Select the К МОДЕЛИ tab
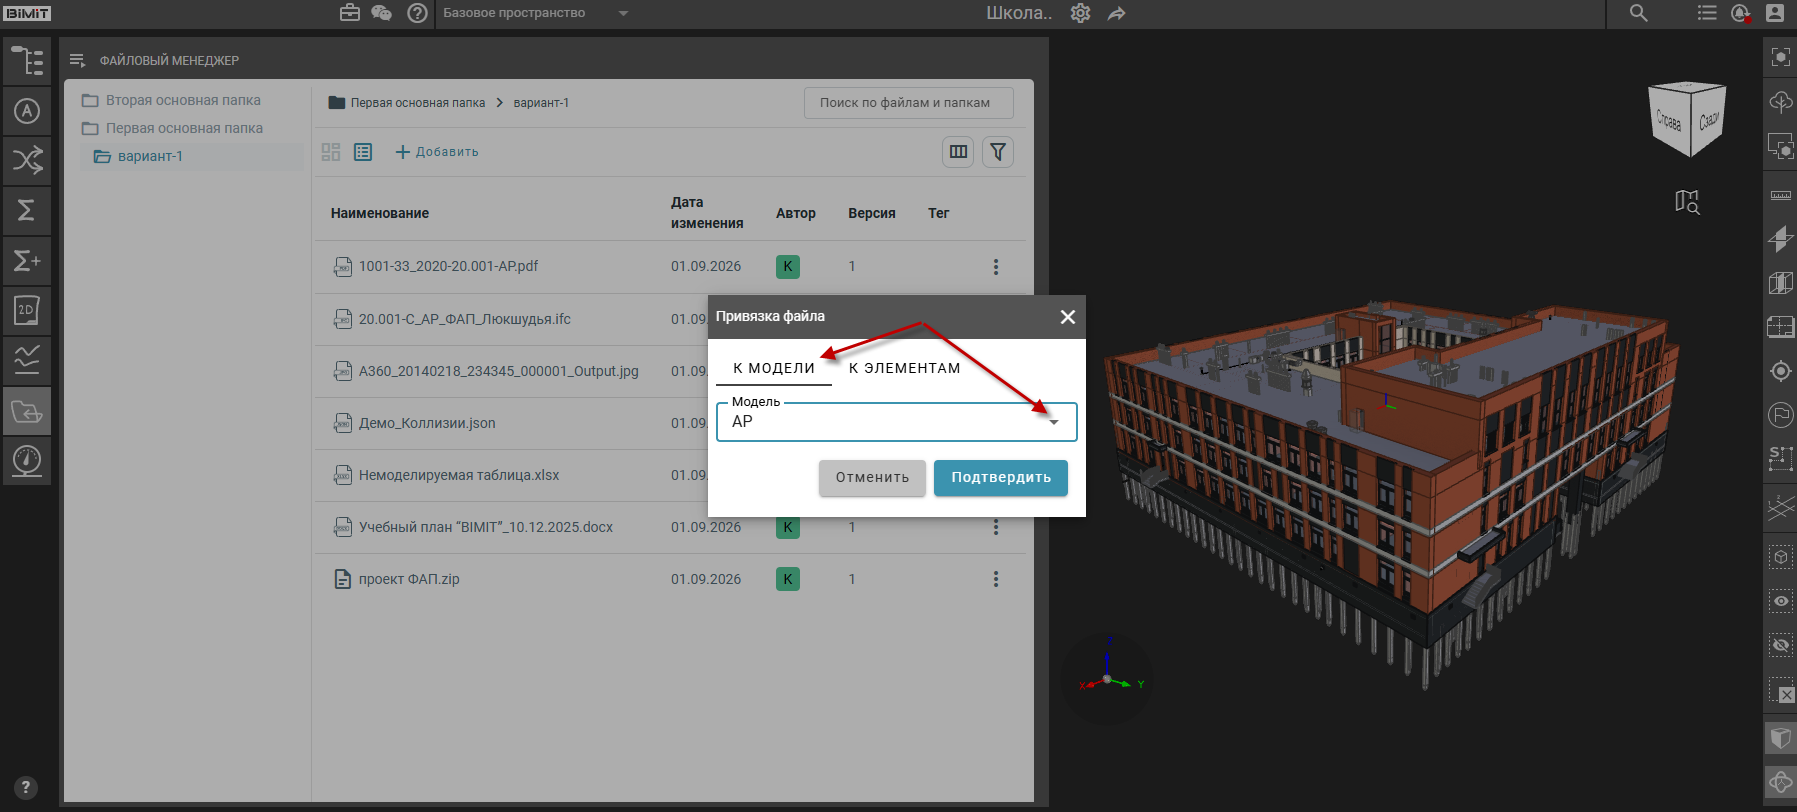Viewport: 1797px width, 812px height. 774,368
